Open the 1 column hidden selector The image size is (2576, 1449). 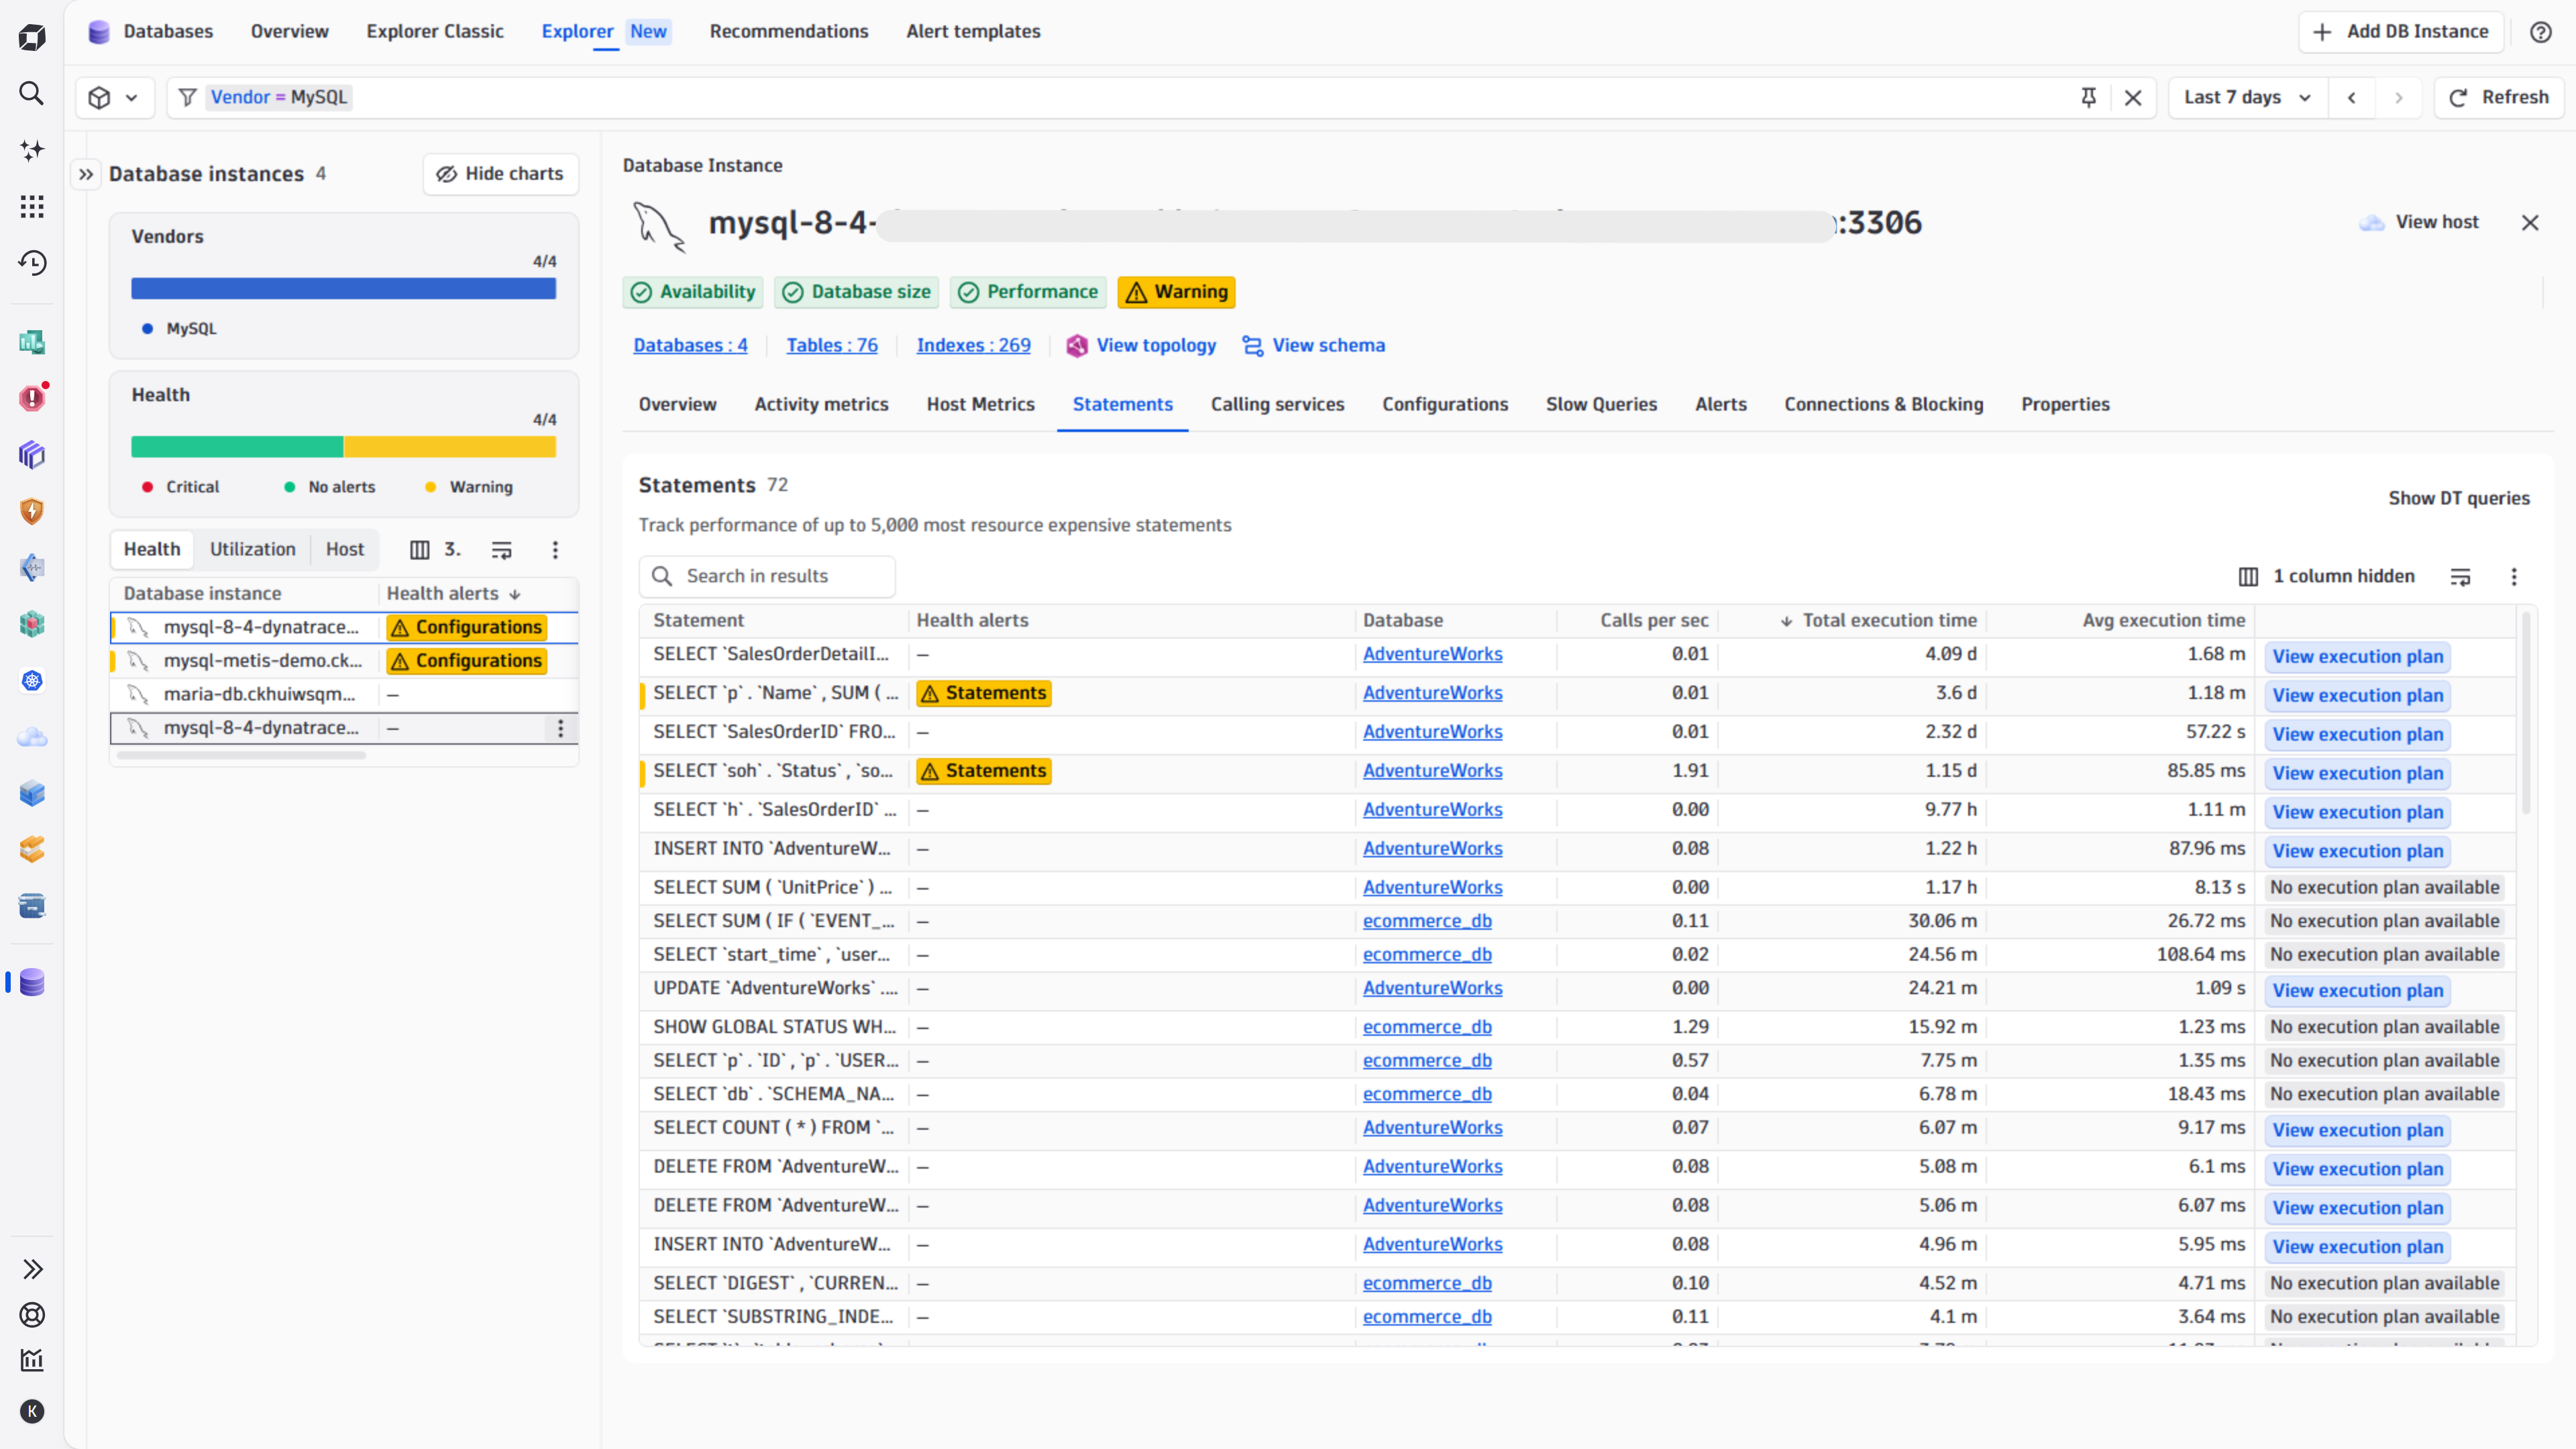point(2326,576)
